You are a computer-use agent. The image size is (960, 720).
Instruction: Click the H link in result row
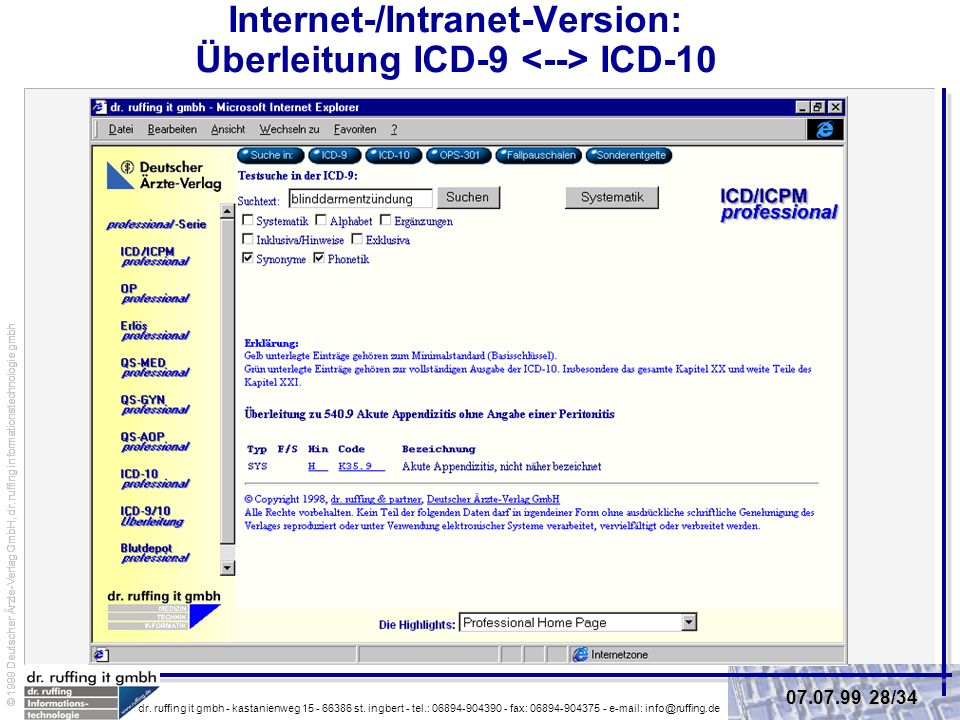318,467
